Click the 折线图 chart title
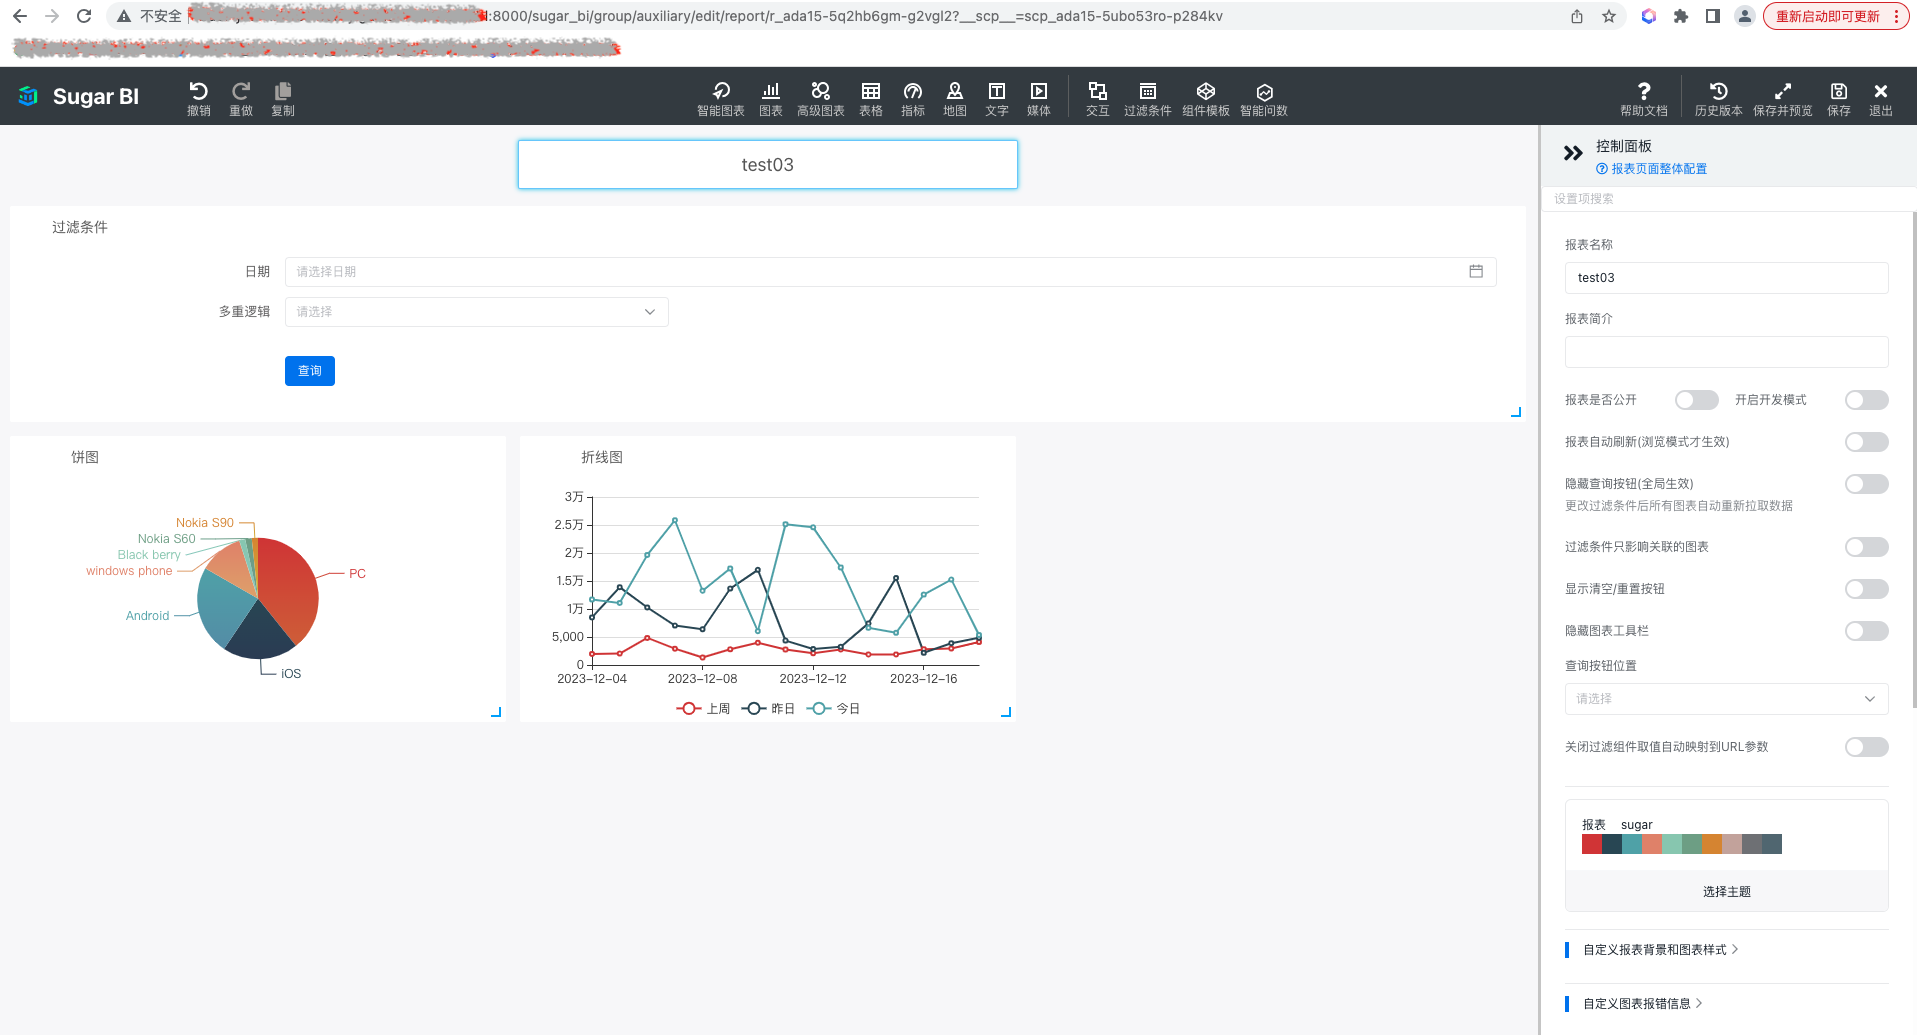 point(602,457)
